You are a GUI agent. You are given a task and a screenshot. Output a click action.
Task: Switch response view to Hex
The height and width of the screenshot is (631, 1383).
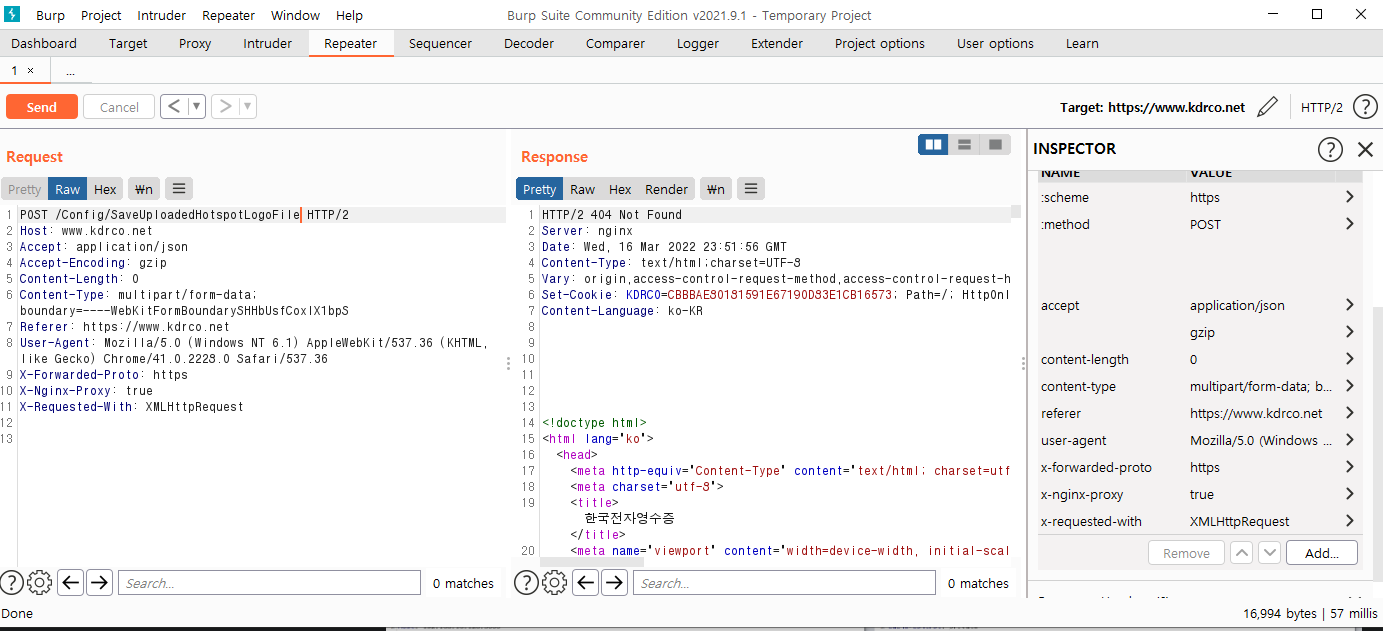click(620, 189)
